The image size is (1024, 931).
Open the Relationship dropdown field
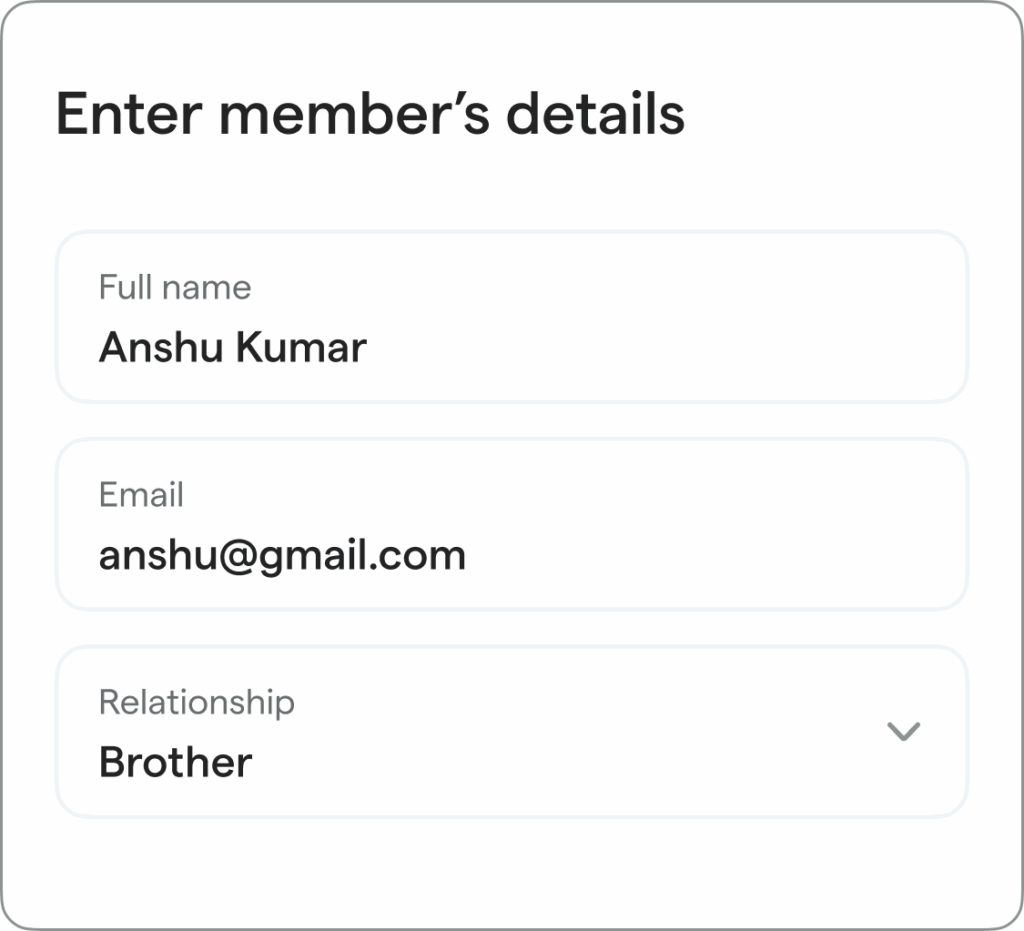pyautogui.click(x=510, y=732)
